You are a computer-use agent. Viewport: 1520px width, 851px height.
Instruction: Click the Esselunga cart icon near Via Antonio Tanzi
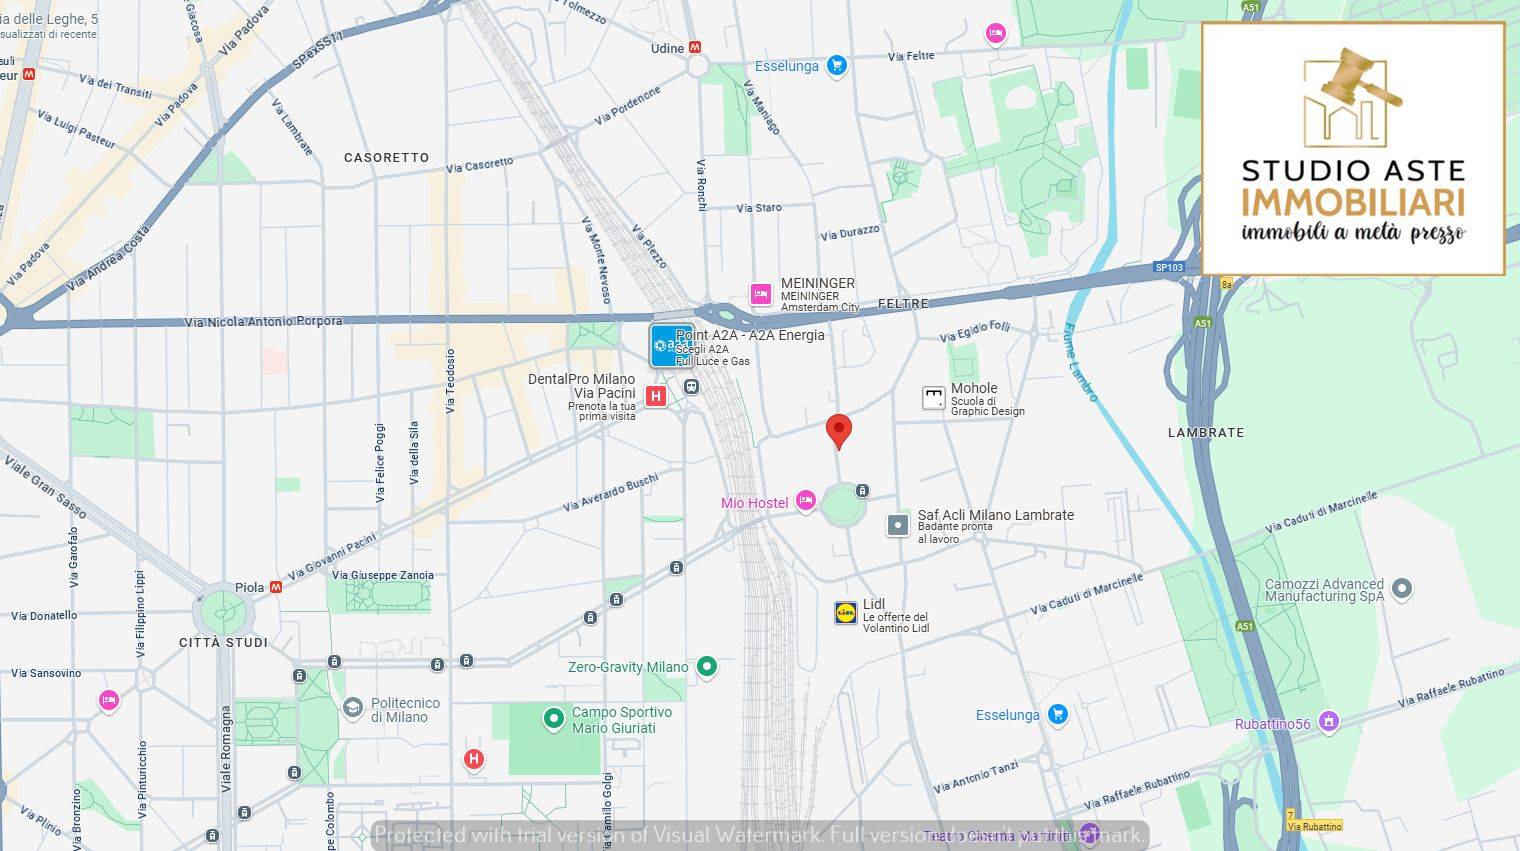(1058, 714)
